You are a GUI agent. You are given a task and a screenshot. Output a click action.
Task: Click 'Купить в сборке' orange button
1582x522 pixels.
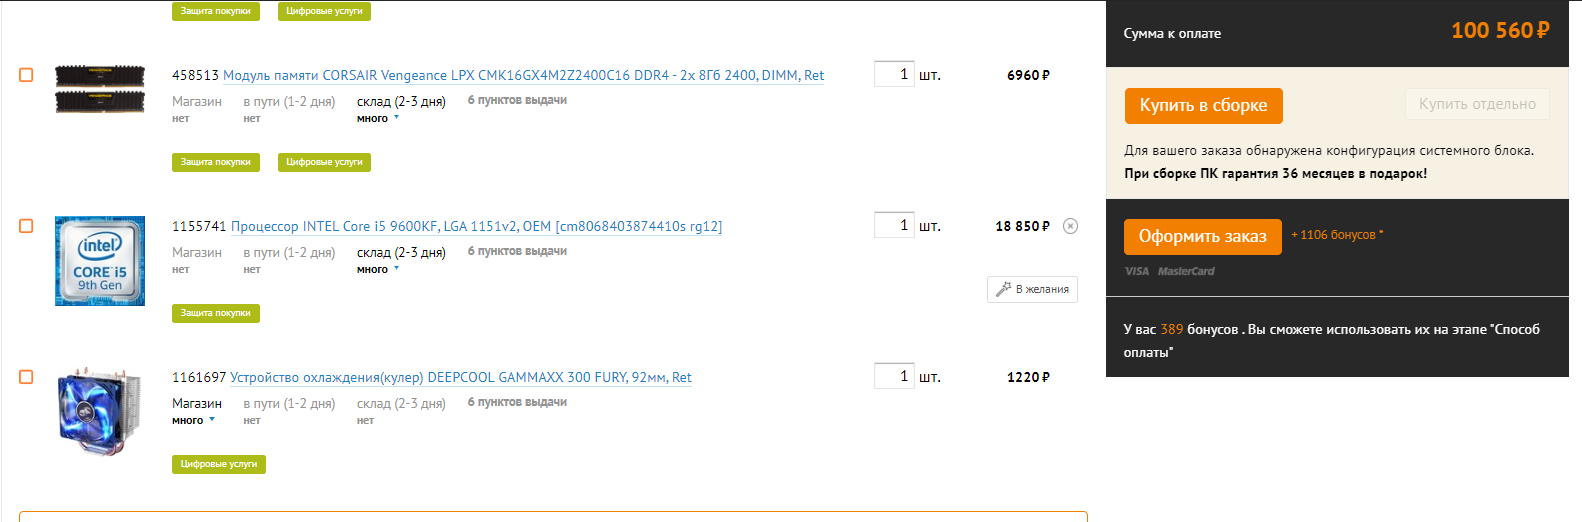click(x=1204, y=106)
